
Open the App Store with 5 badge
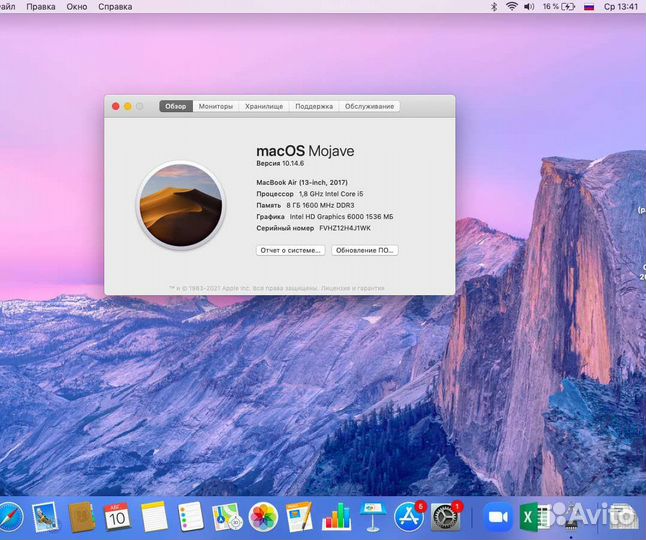coord(409,516)
